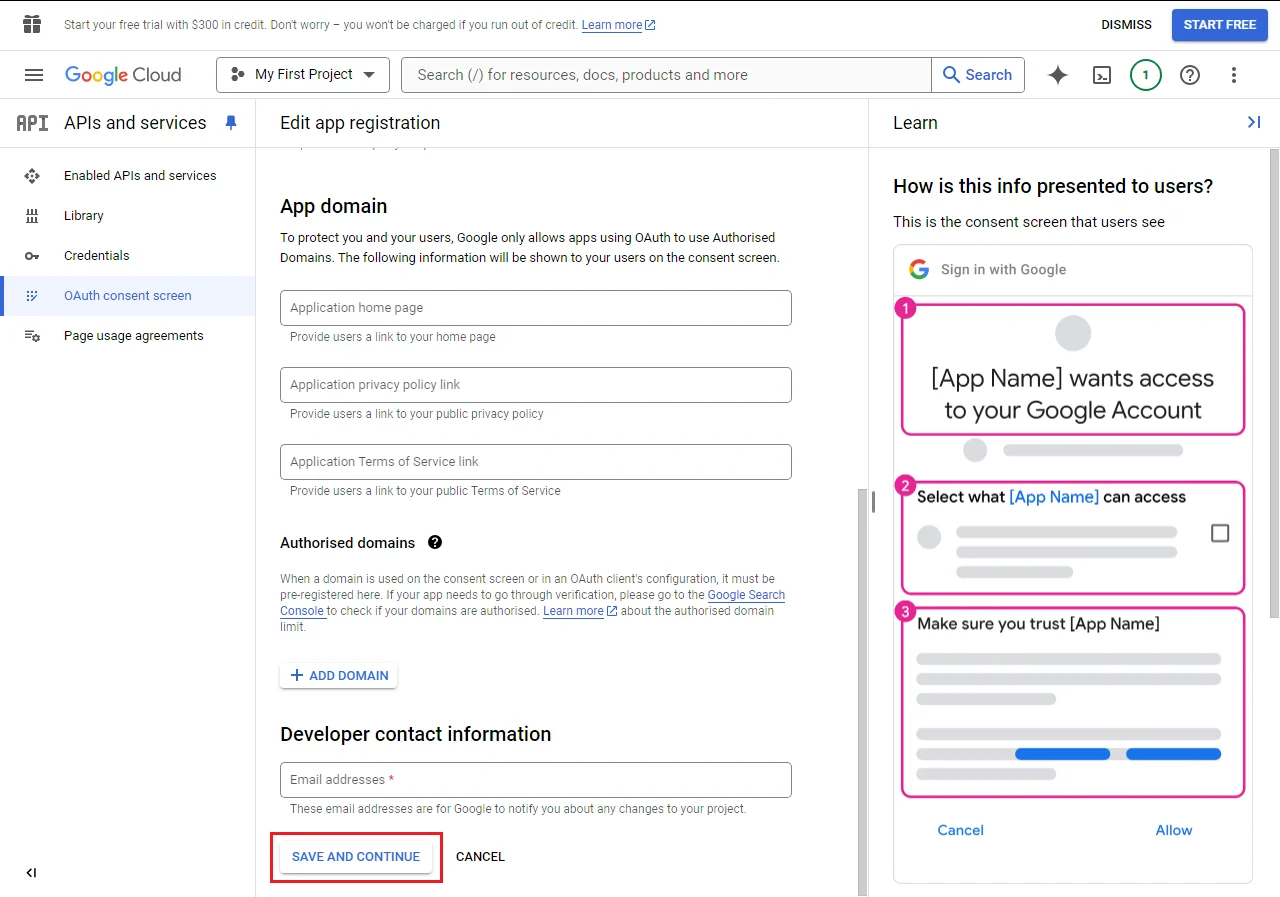
Task: Activate the Cloud Shell terminal icon
Action: click(1102, 75)
